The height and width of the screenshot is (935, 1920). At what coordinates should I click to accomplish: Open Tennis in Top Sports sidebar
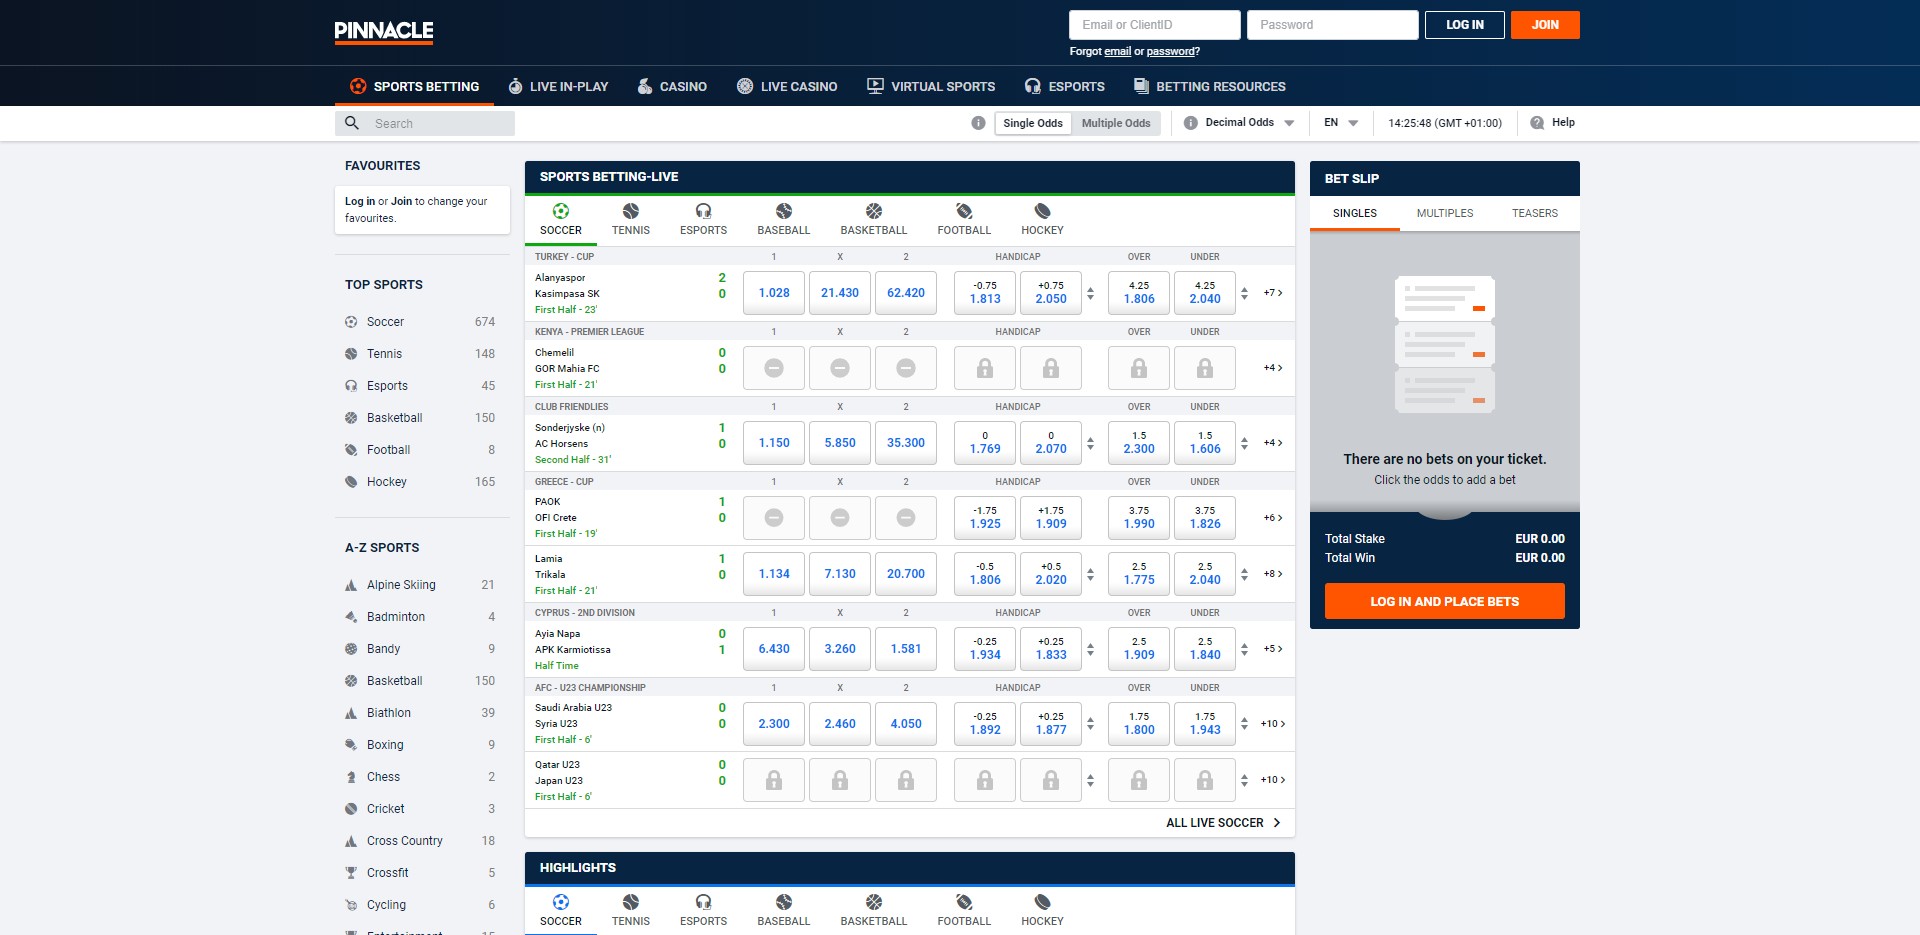tap(420, 354)
